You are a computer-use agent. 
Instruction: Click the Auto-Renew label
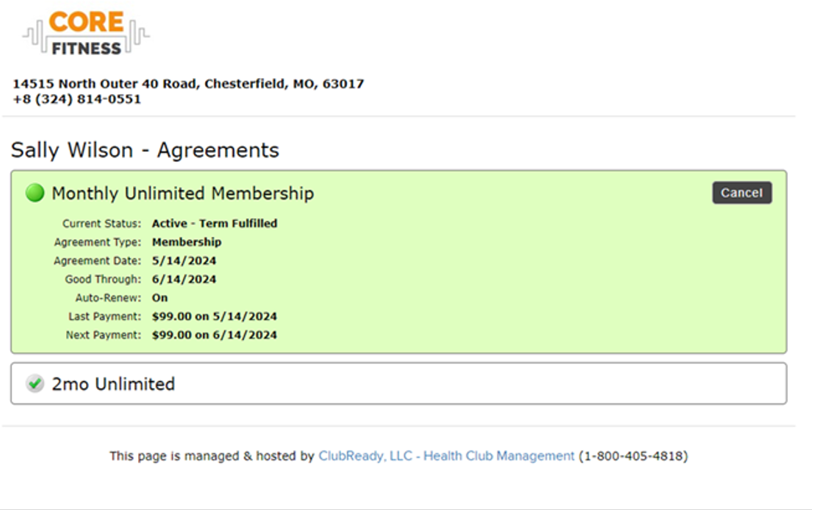(108, 298)
